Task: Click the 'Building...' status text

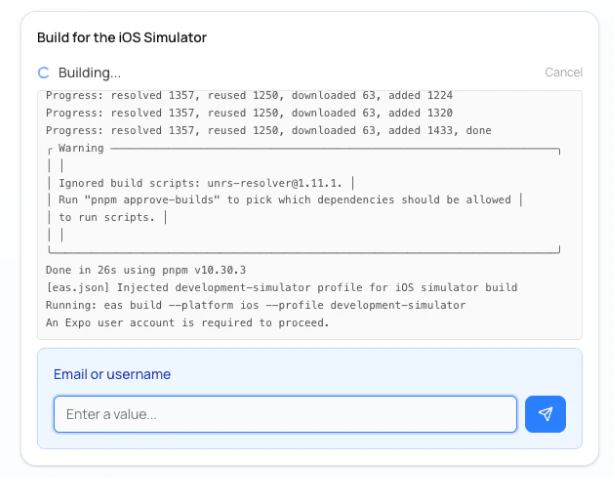Action: click(89, 72)
